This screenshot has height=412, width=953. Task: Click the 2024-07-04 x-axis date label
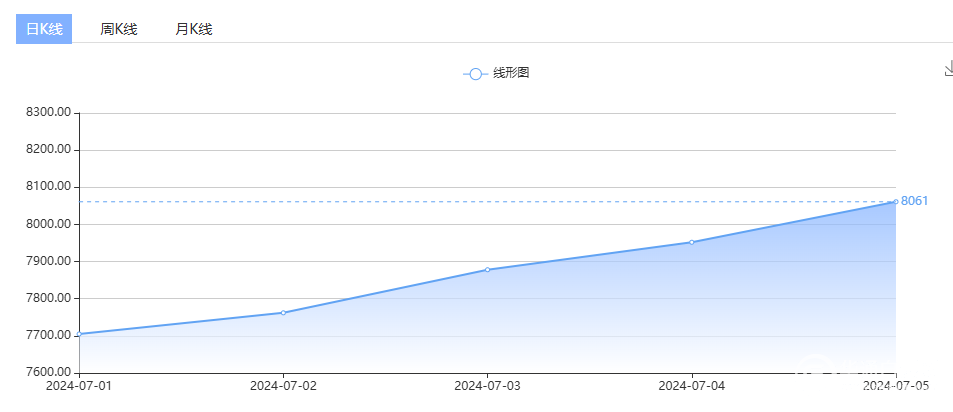692,385
